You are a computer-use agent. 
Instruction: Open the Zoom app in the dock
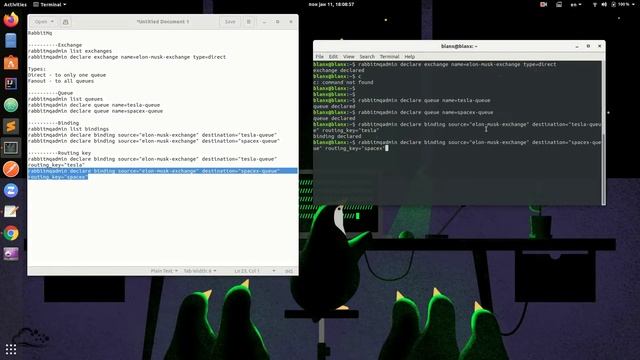(11, 190)
